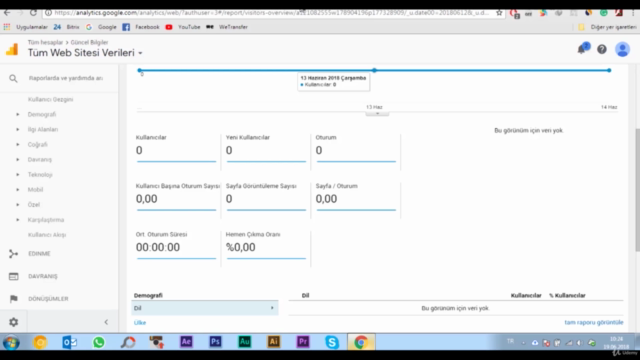Select the Oturum metric card
The height and width of the screenshot is (360, 640).
pyautogui.click(x=356, y=149)
